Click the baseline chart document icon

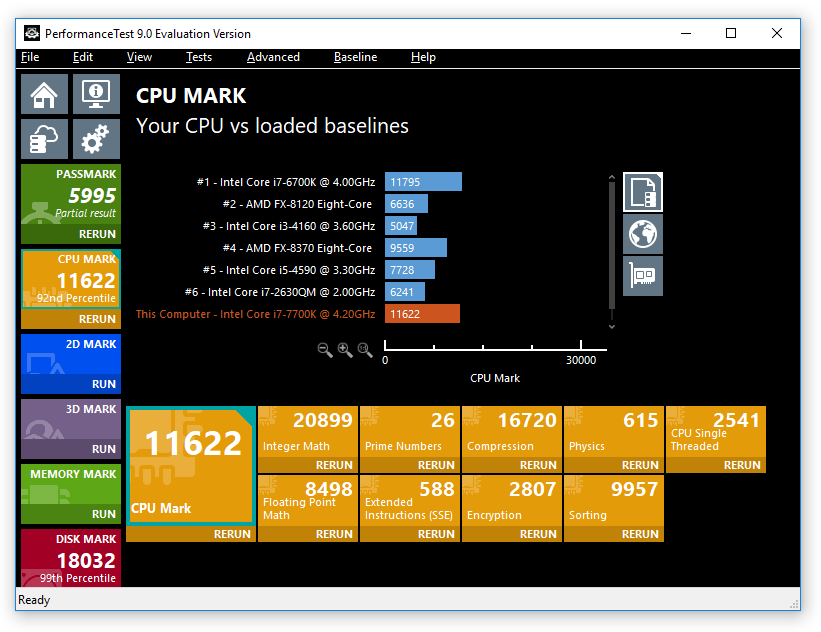(643, 192)
